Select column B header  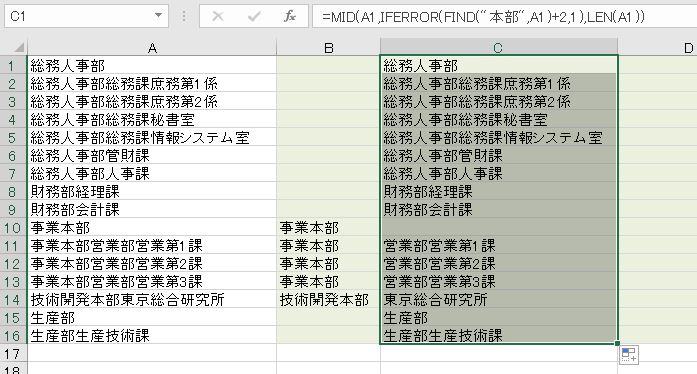coord(328,47)
